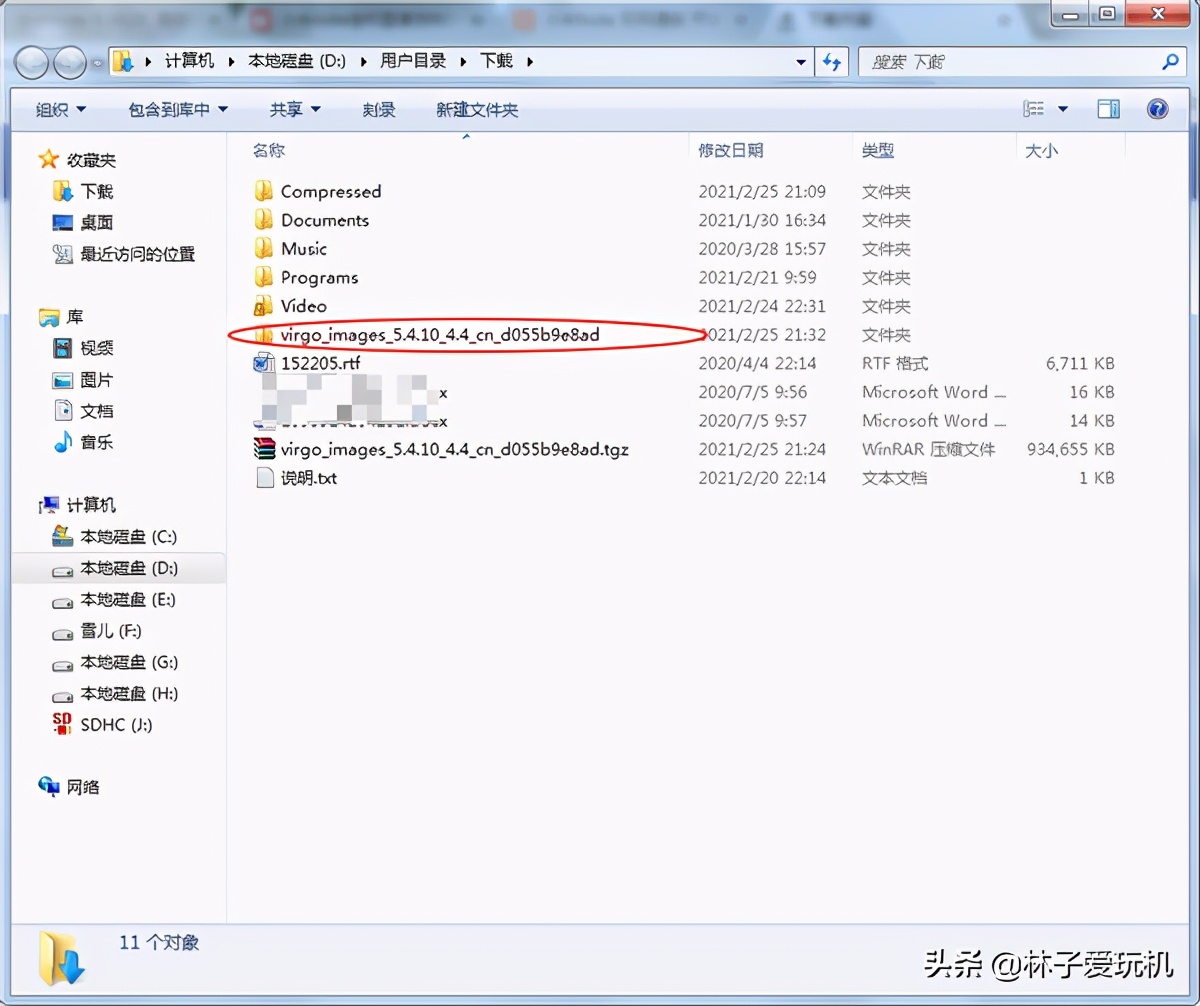This screenshot has width=1200, height=1006.
Task: Open the 视频 library
Action: click(x=96, y=348)
